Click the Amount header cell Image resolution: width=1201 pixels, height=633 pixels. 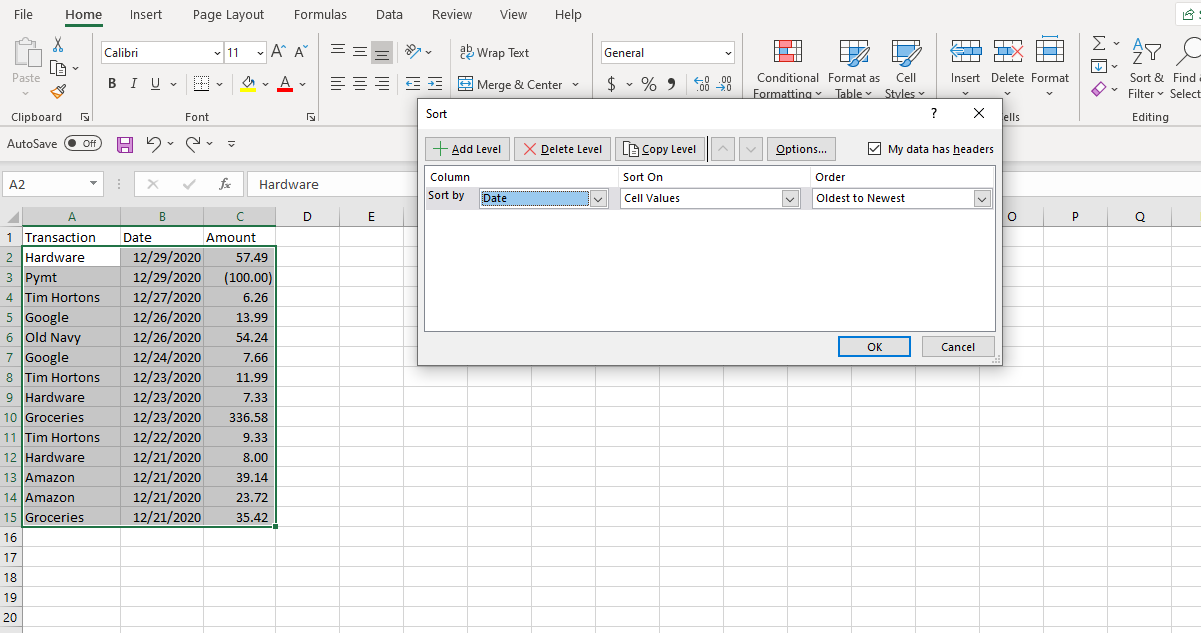[x=240, y=237]
